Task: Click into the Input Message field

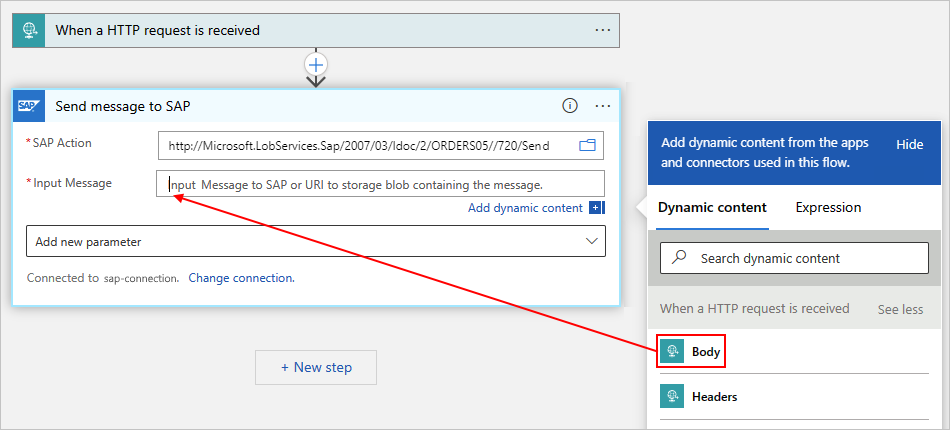Action: click(x=380, y=184)
